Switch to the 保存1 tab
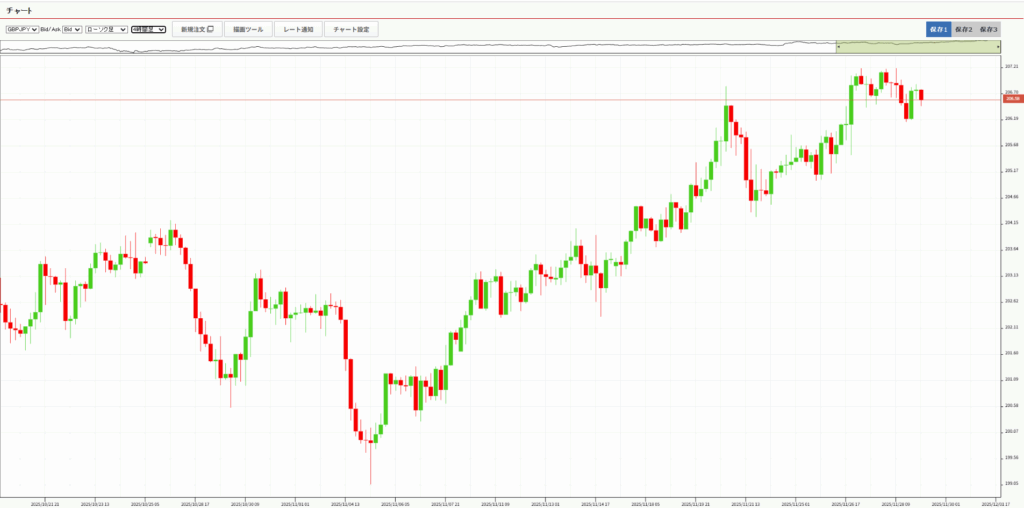The image size is (1024, 508). click(x=938, y=30)
